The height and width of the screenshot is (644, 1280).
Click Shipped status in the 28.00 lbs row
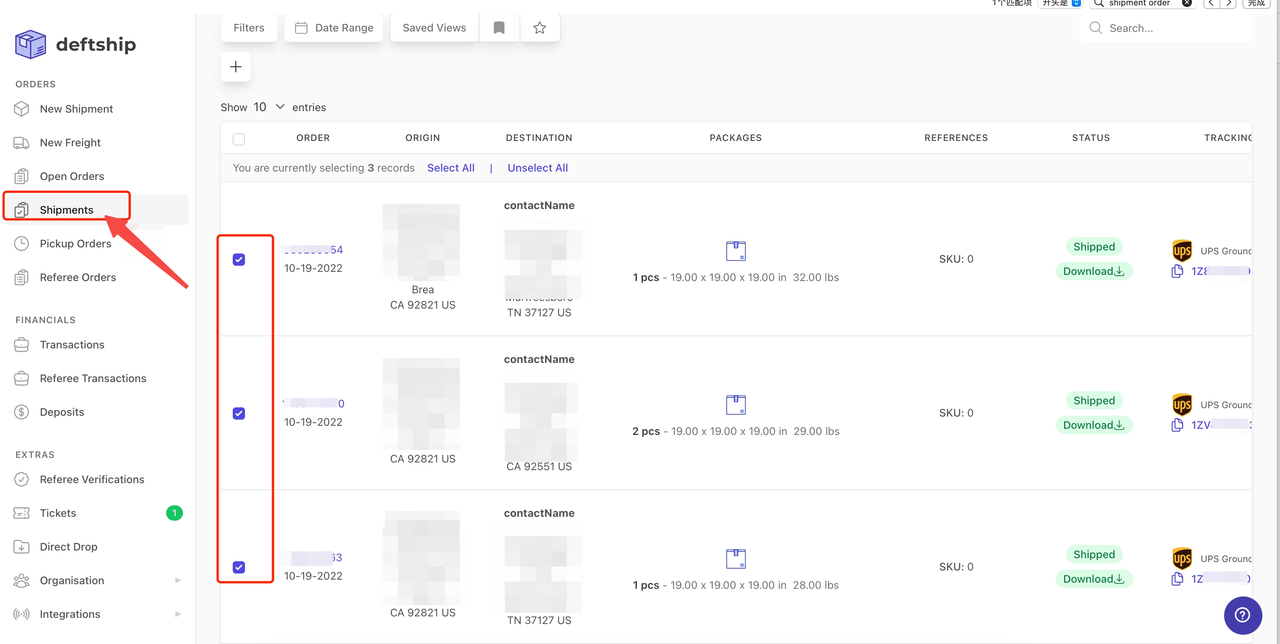pos(1094,555)
